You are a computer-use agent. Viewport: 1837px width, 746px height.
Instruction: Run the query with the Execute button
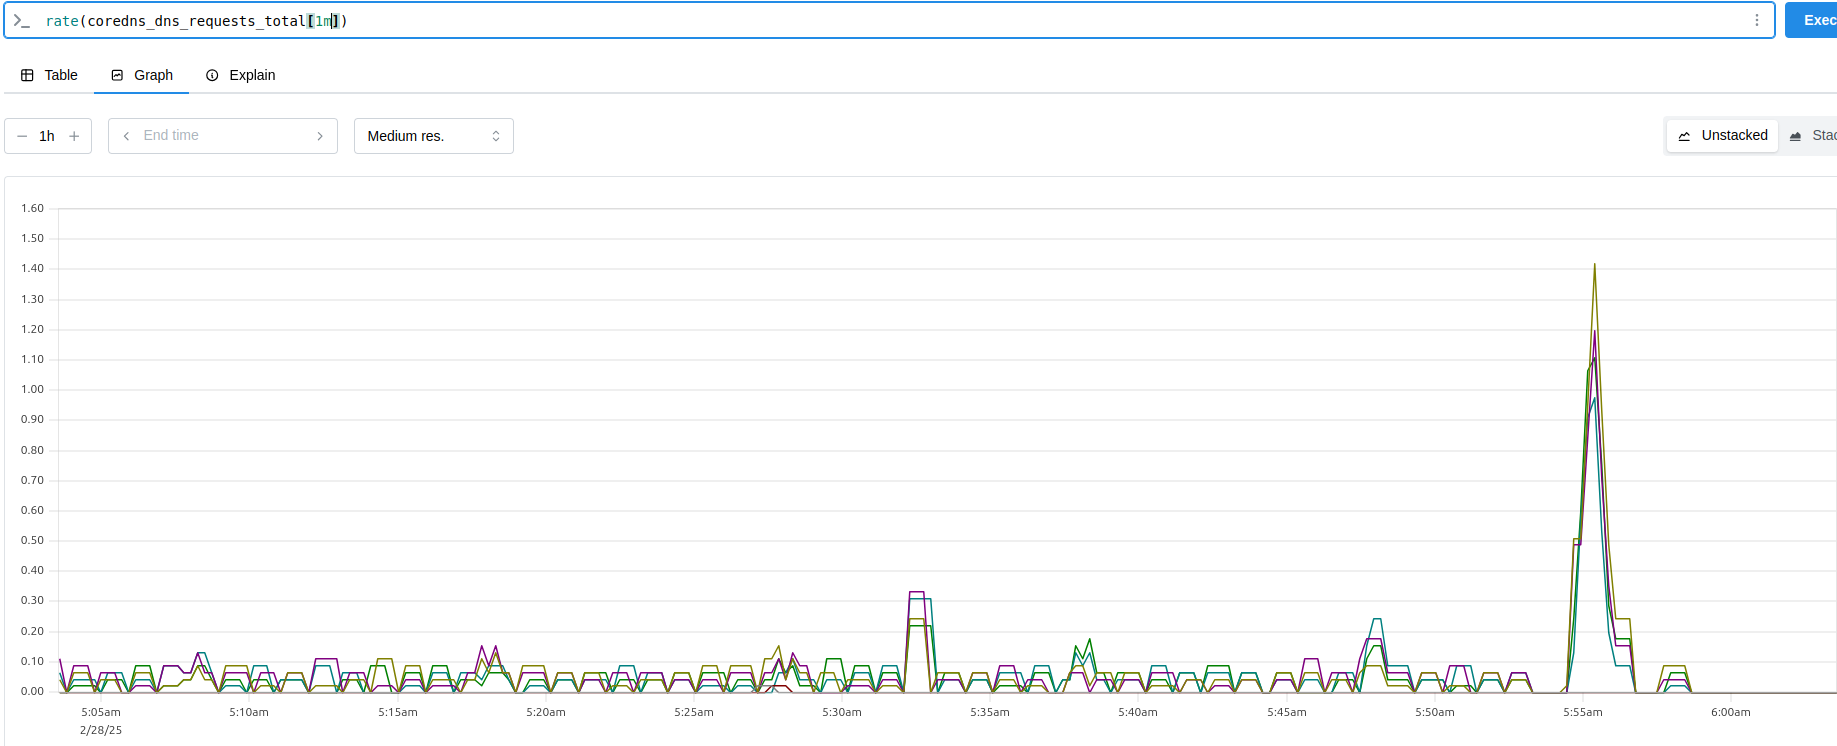pos(1812,20)
